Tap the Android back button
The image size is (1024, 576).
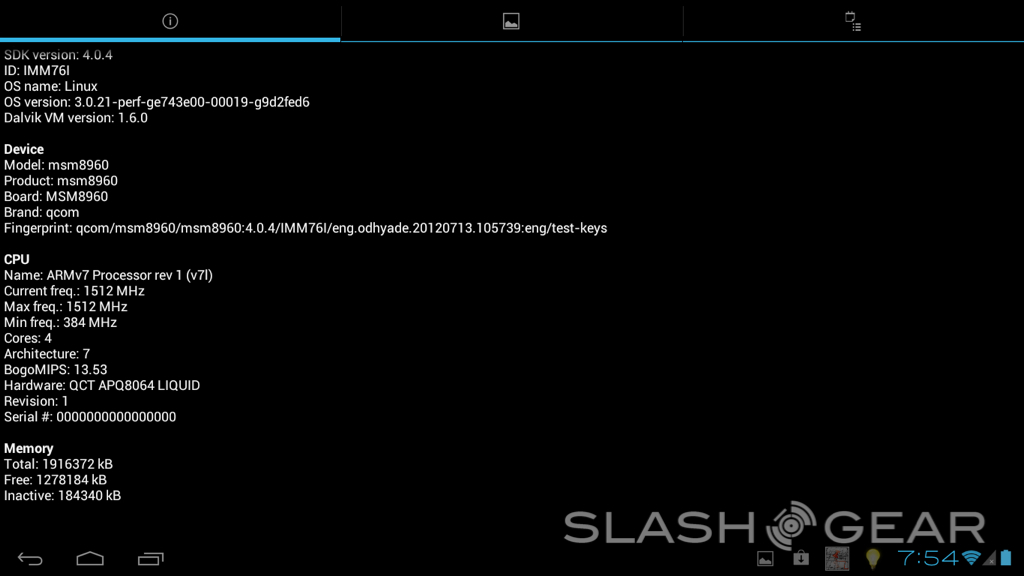pos(30,558)
